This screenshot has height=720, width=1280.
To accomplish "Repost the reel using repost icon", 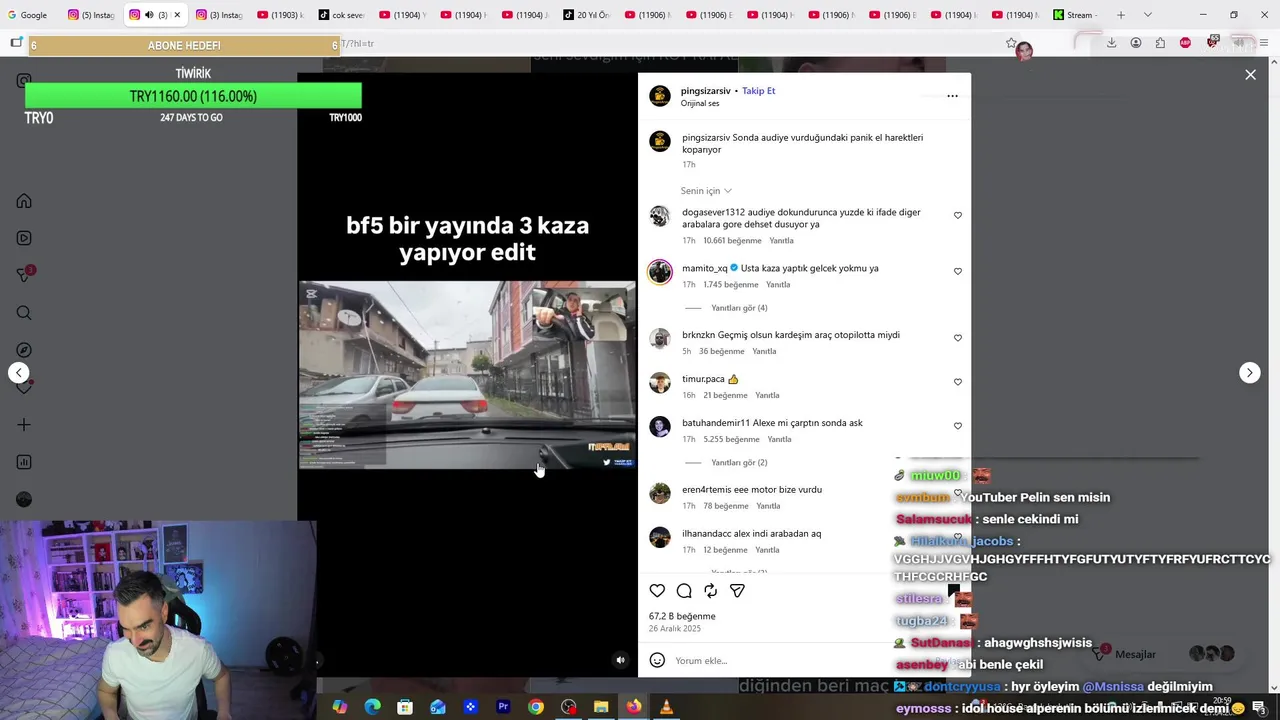I will point(710,591).
